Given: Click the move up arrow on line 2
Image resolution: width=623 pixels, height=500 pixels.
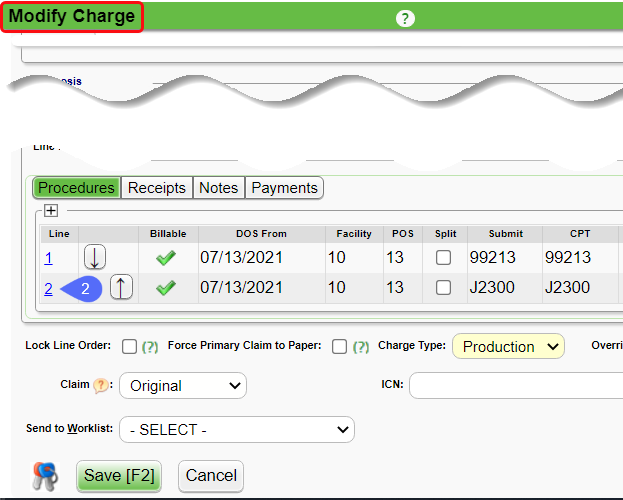Looking at the screenshot, I should 121,288.
